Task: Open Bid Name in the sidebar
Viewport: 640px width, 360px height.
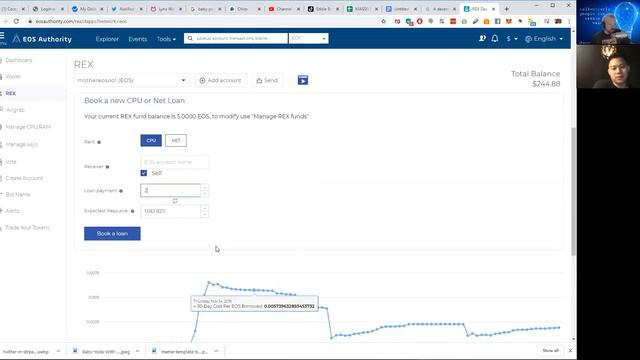Action: [18, 194]
